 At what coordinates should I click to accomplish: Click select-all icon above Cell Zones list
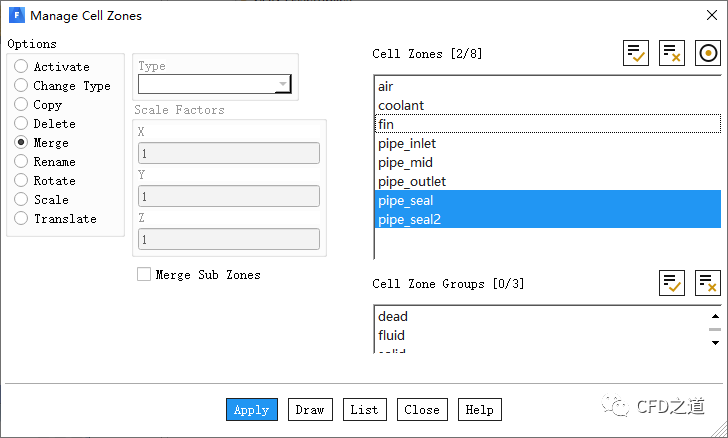pos(636,54)
